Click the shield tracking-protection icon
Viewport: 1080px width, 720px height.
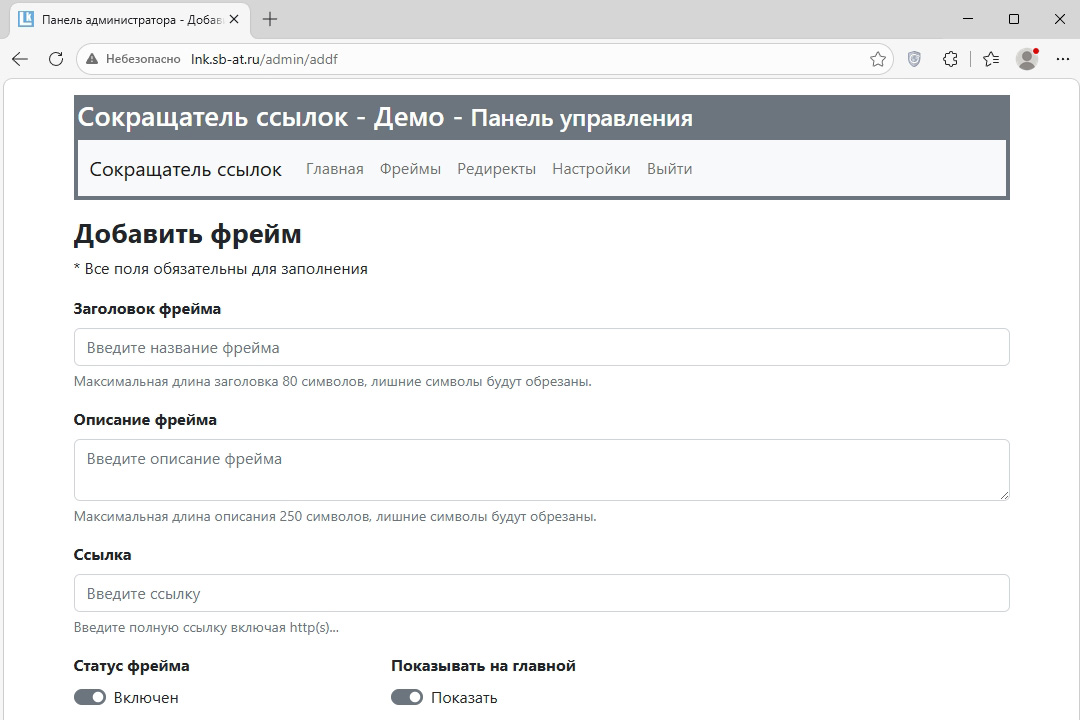click(x=914, y=59)
